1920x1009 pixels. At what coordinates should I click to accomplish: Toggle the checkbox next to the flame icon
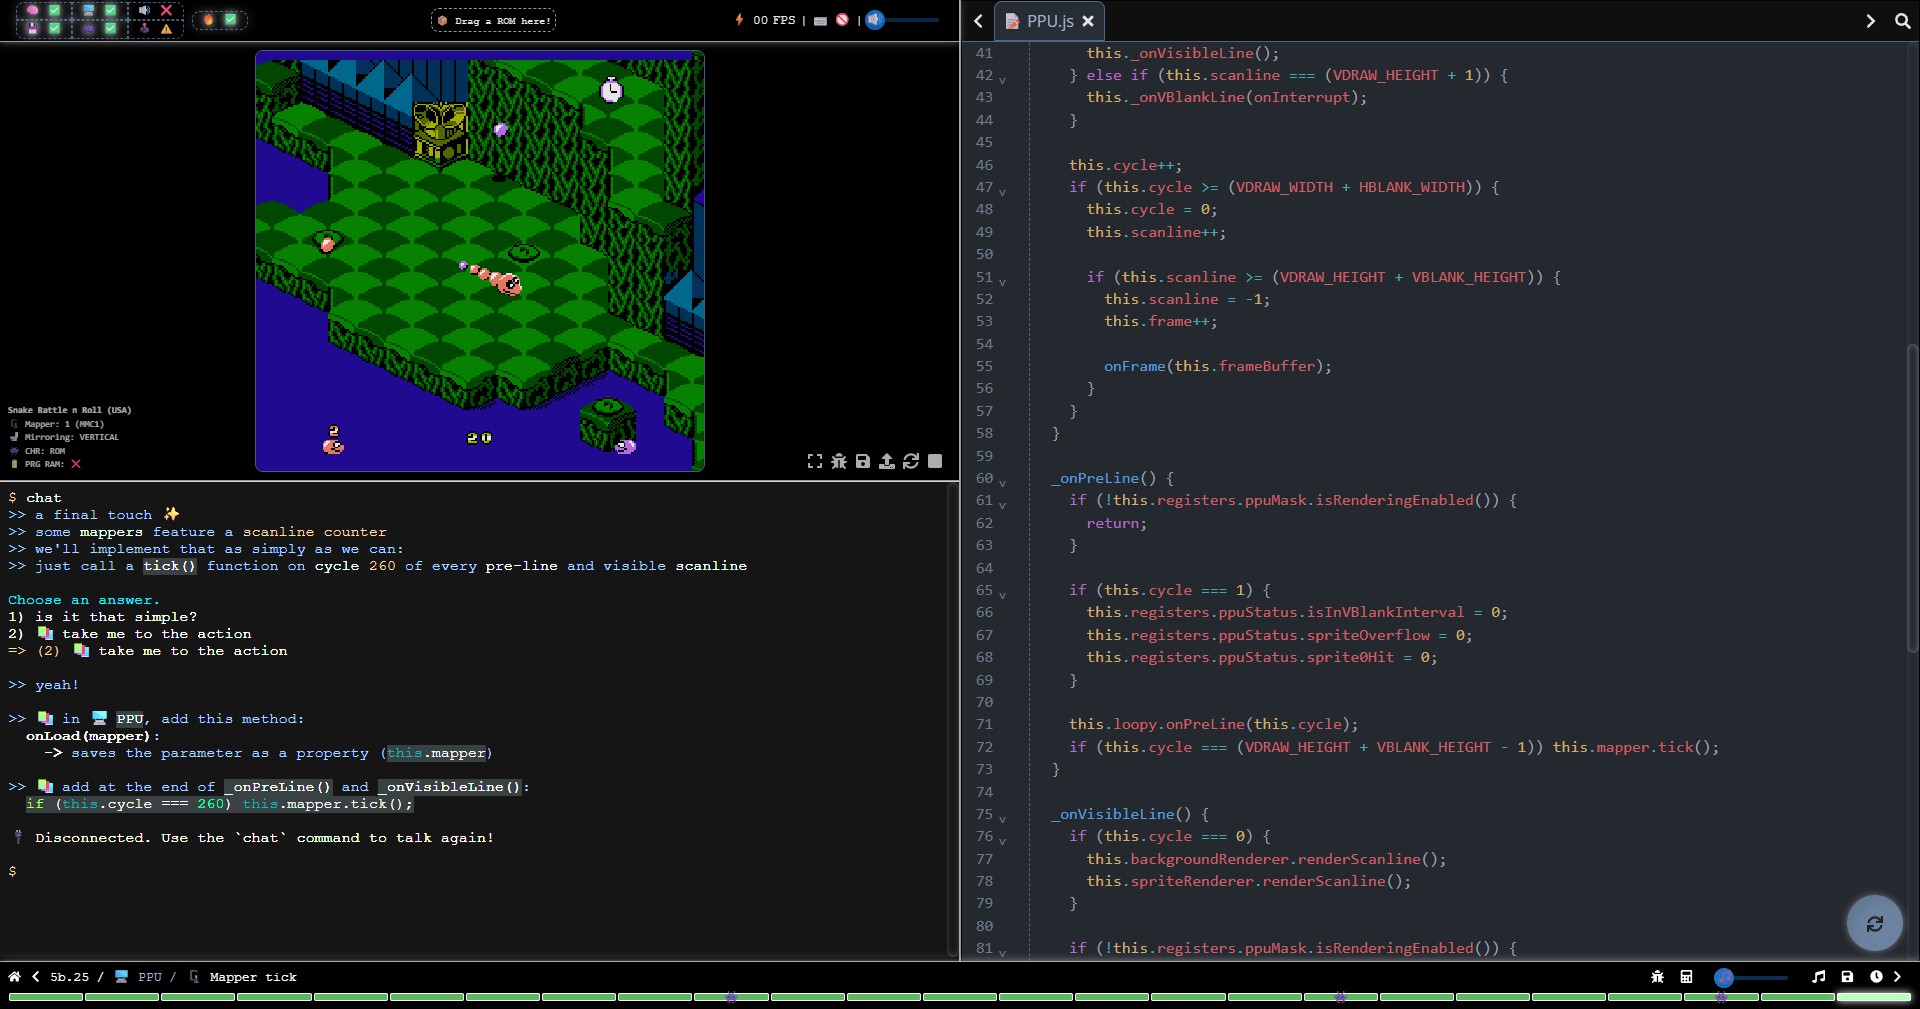pos(231,19)
